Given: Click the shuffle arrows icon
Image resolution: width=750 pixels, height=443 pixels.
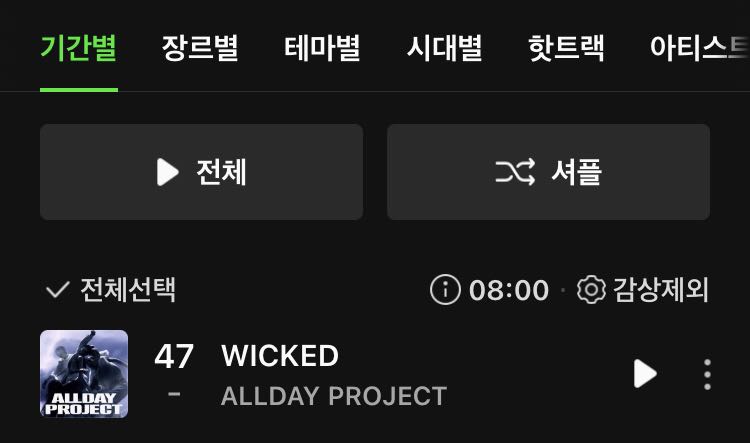Looking at the screenshot, I should [x=515, y=172].
